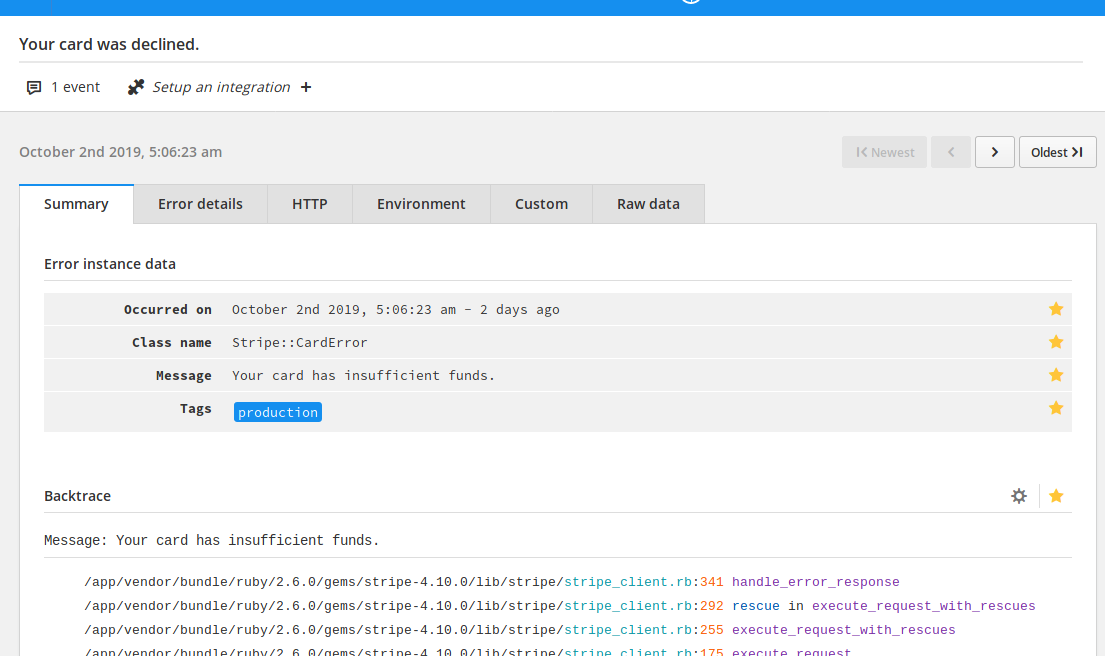The height and width of the screenshot is (656, 1105).
Task: Star the Backtrace section
Action: (1056, 496)
